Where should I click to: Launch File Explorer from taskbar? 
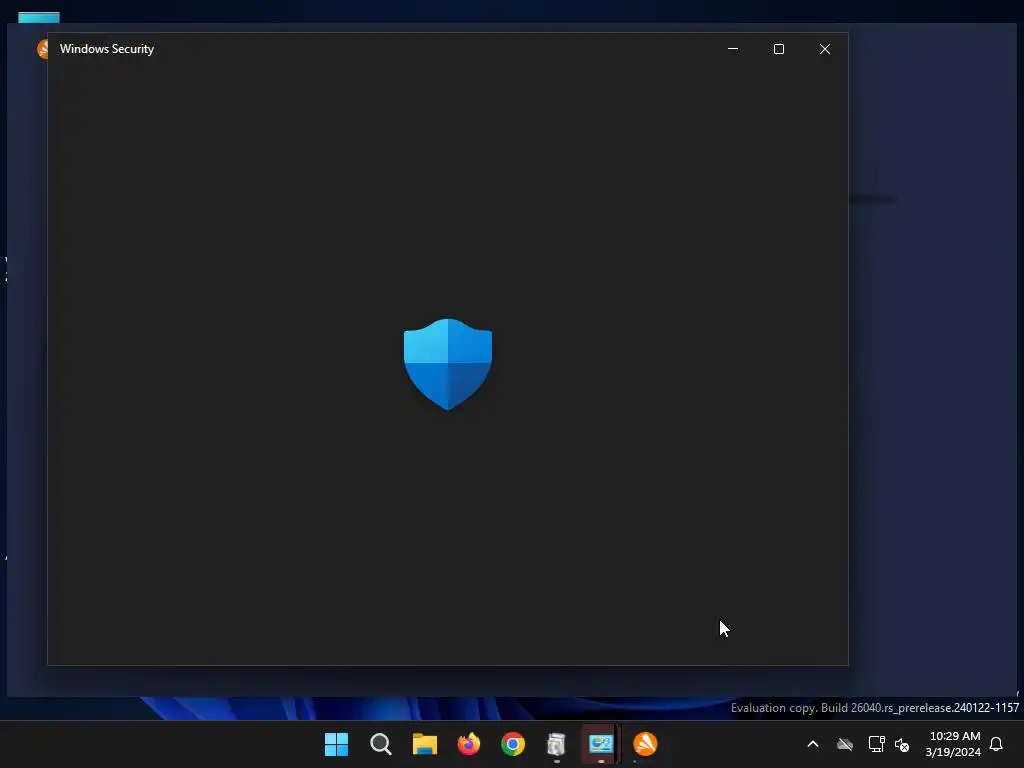tap(424, 744)
